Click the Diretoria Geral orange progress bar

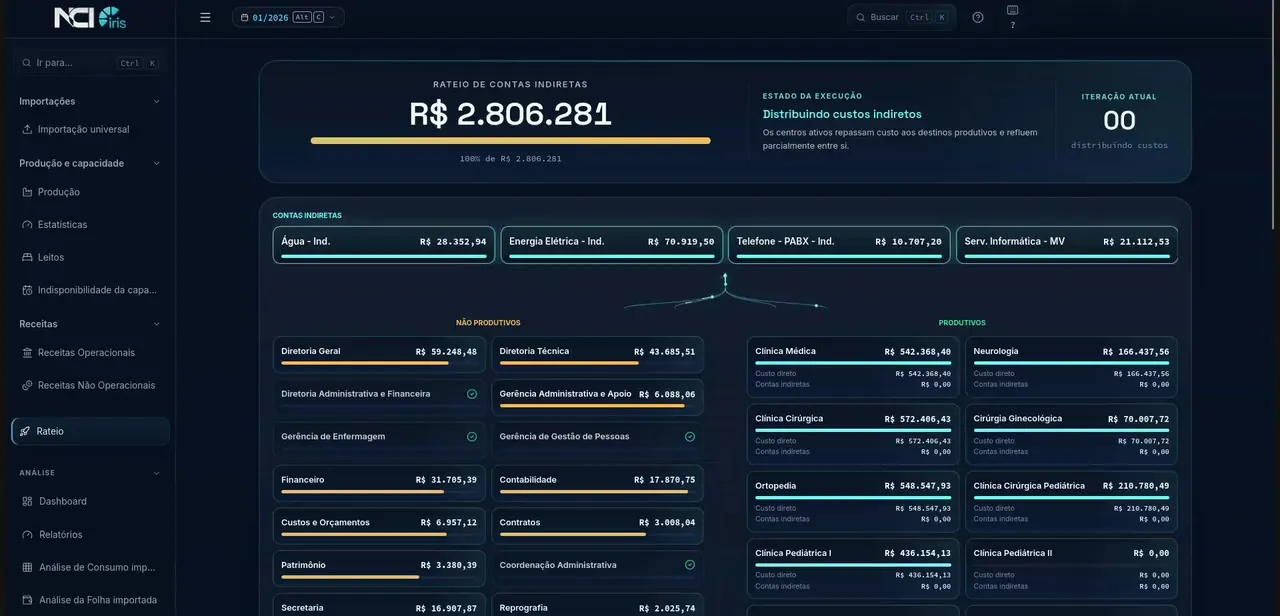[364, 363]
